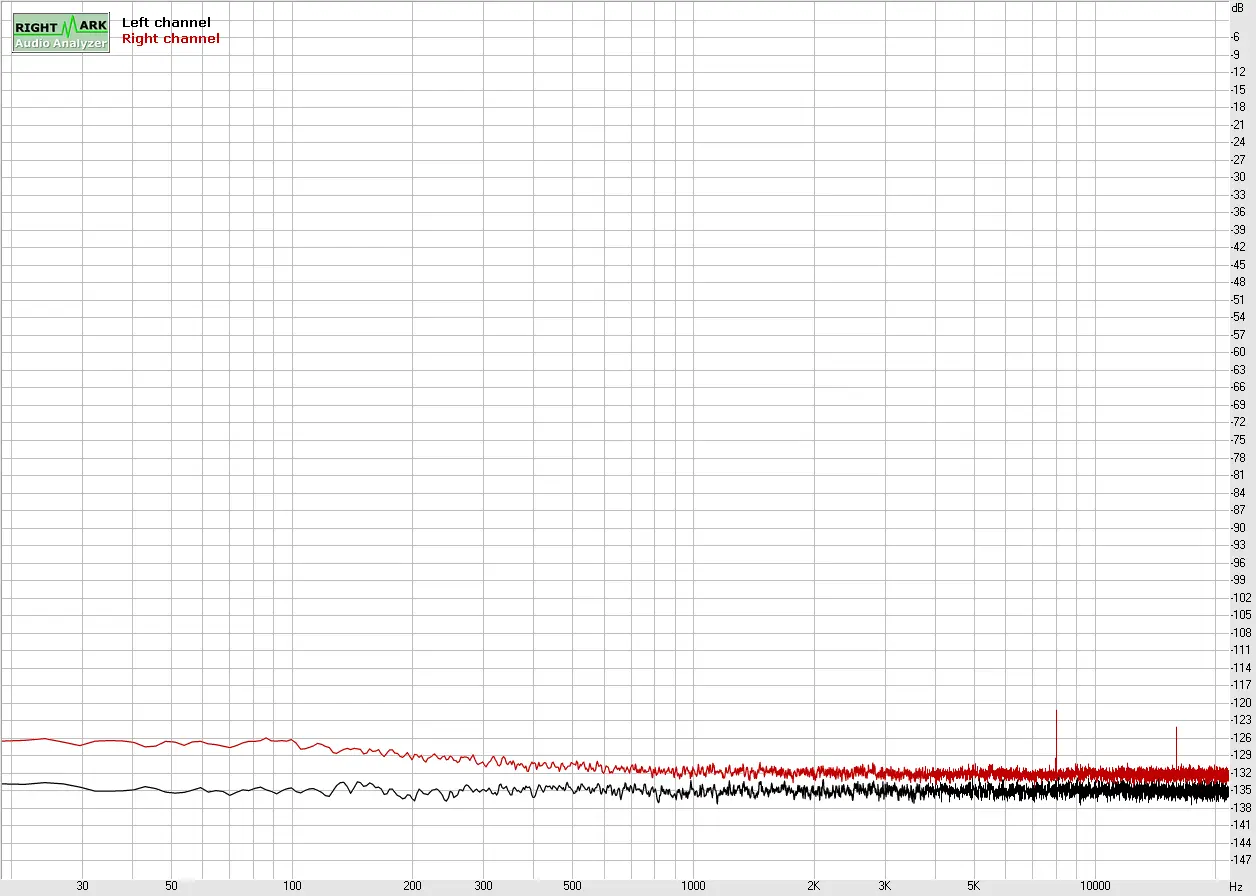
Task: Click the 500 frequency axis label
Action: coord(572,886)
